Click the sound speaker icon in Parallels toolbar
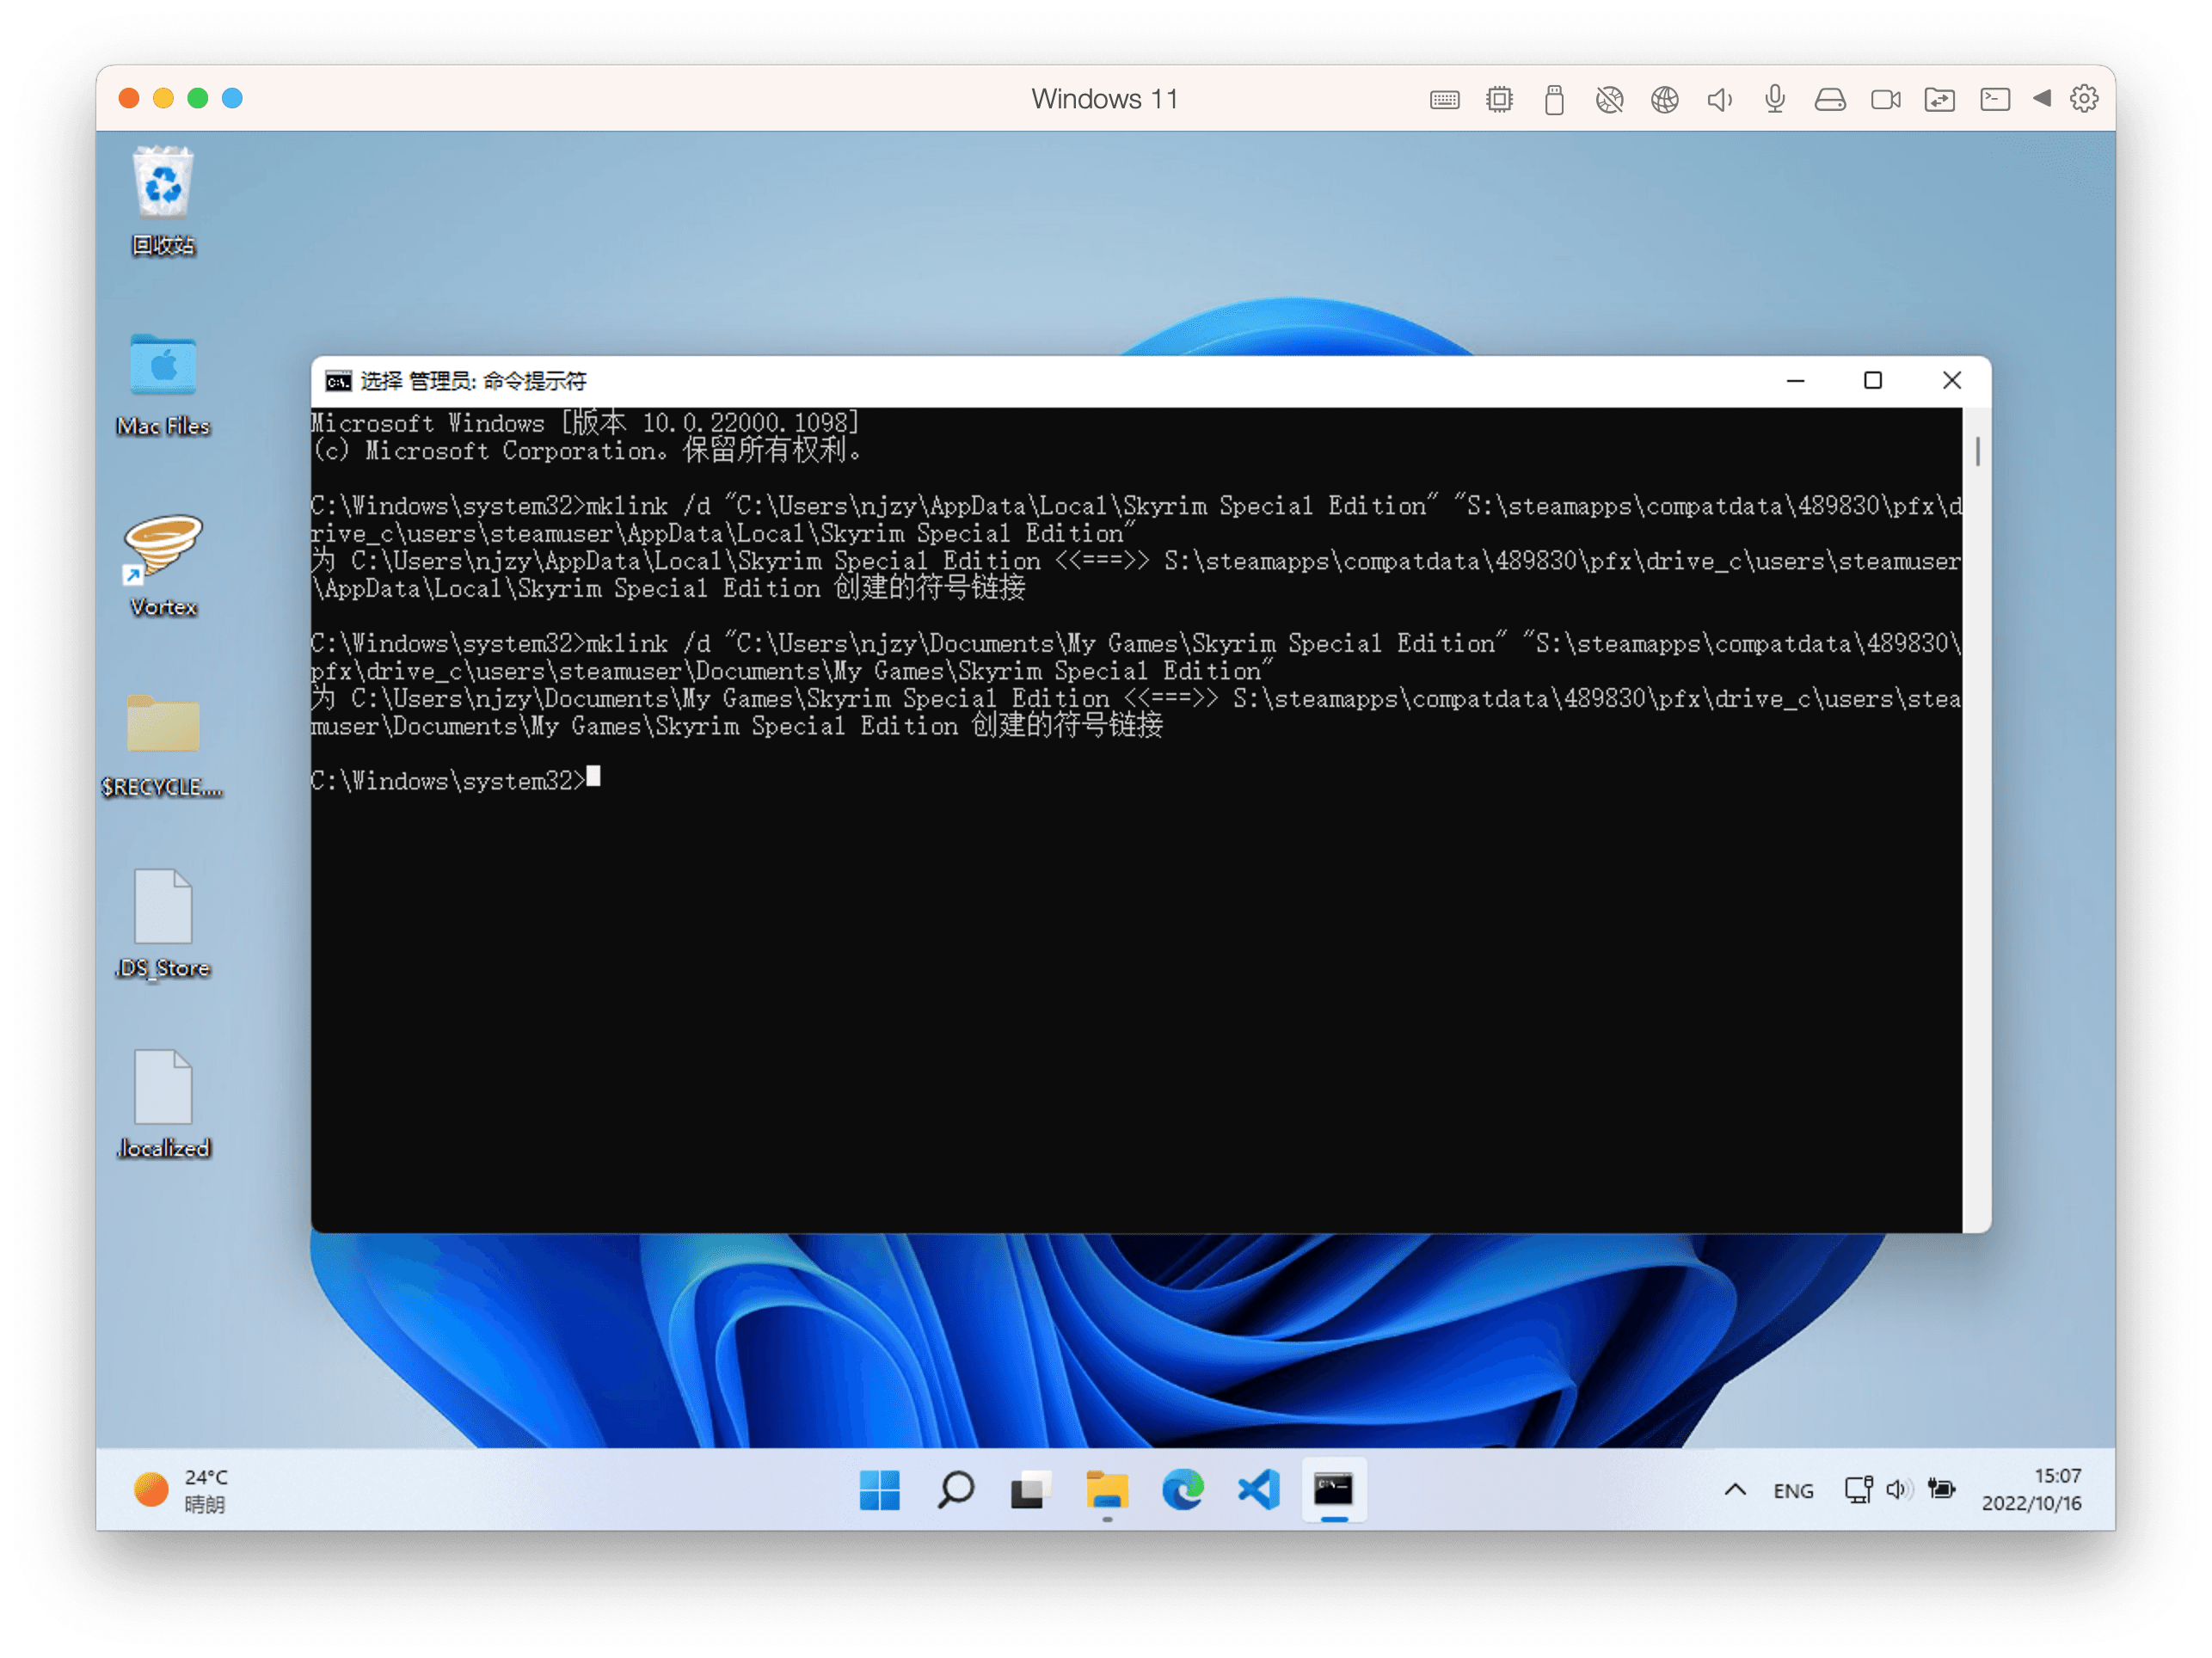The image size is (2212, 1658). coord(1719,99)
